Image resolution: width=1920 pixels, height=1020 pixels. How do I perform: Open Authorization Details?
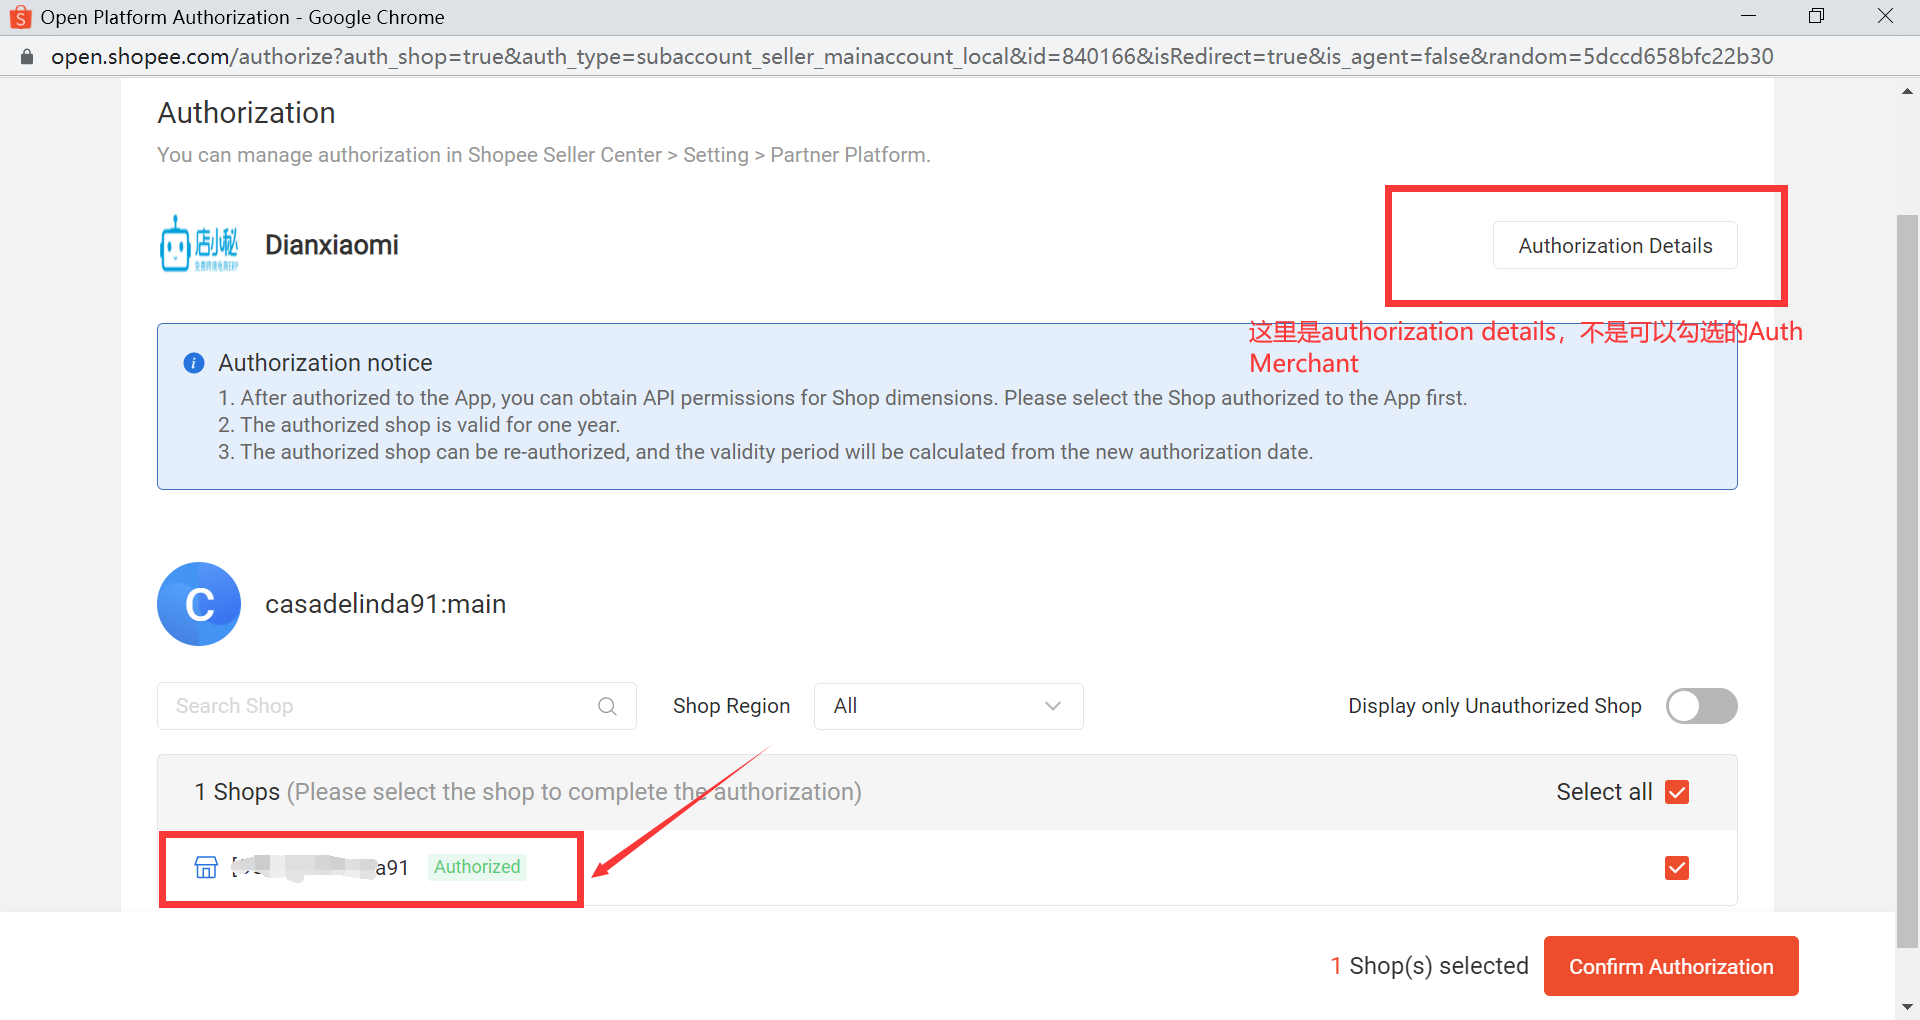1615,245
